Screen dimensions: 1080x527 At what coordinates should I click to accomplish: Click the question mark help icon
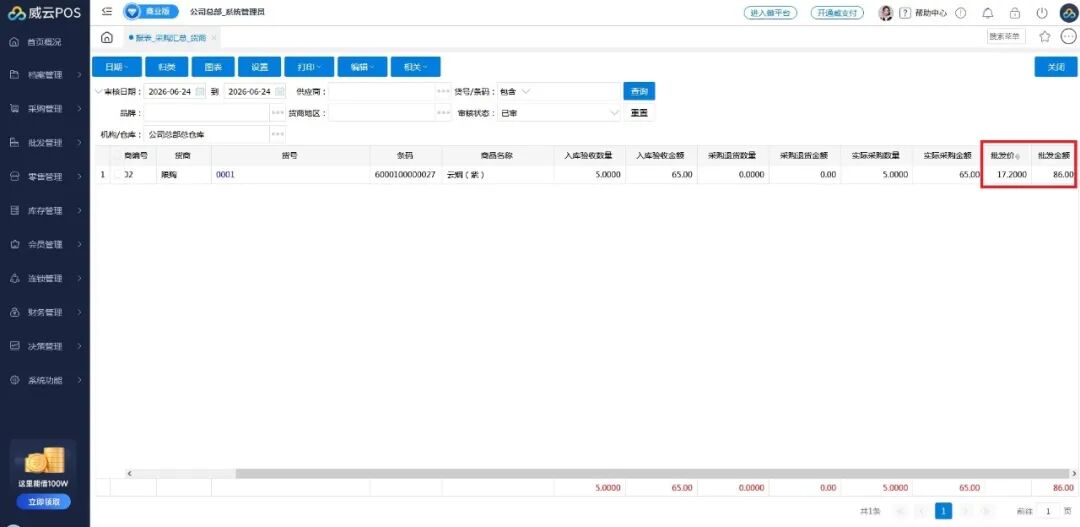[905, 13]
